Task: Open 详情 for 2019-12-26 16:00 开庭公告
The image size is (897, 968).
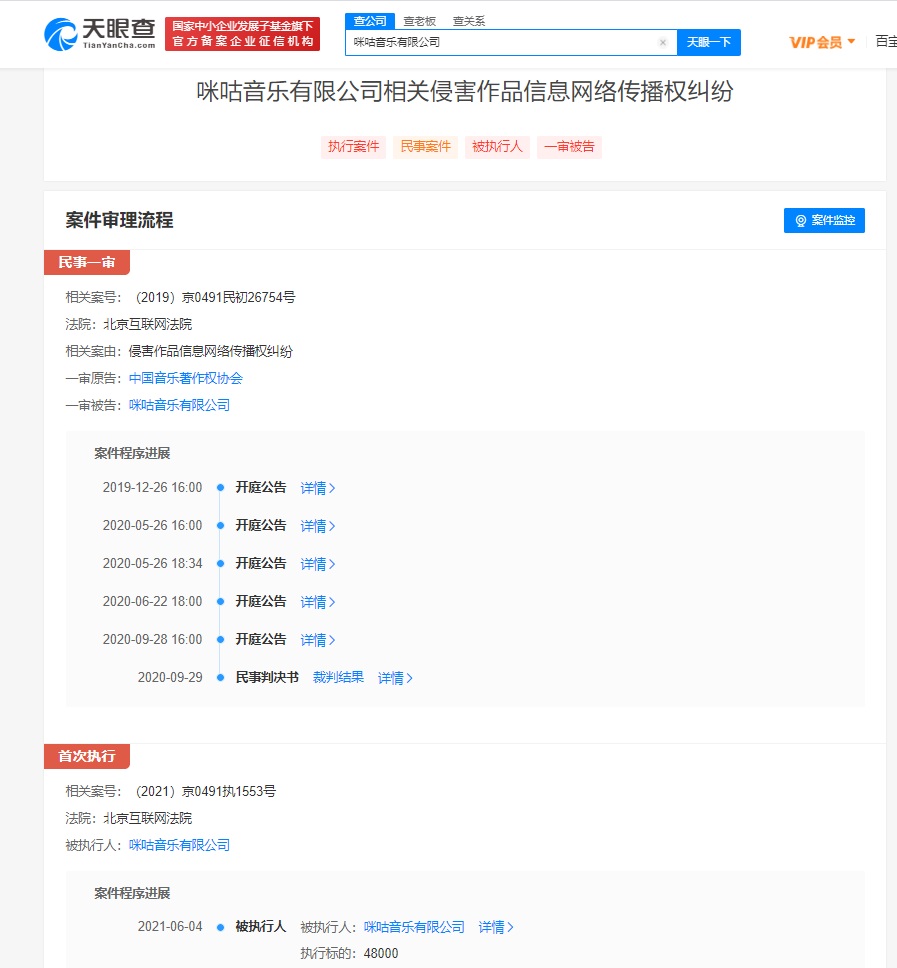Action: coord(318,488)
